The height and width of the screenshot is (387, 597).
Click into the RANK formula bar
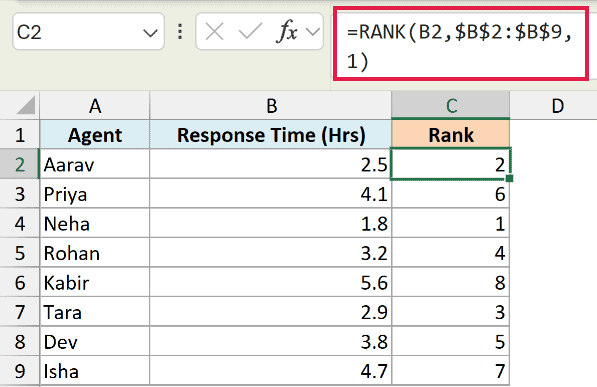pyautogui.click(x=461, y=43)
